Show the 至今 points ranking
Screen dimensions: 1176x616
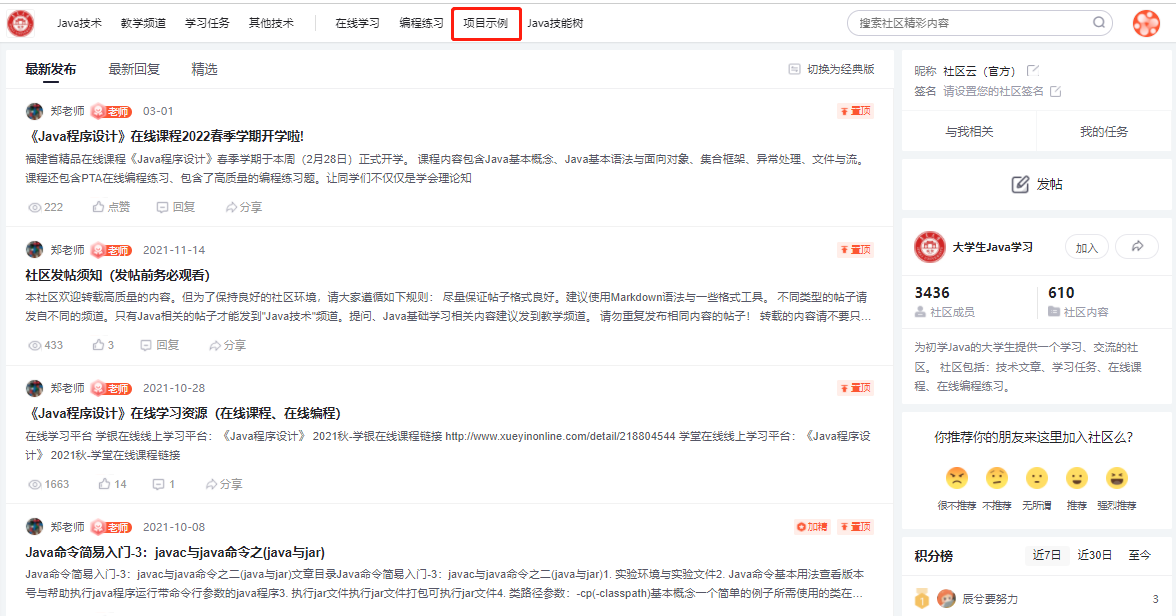tap(1139, 555)
